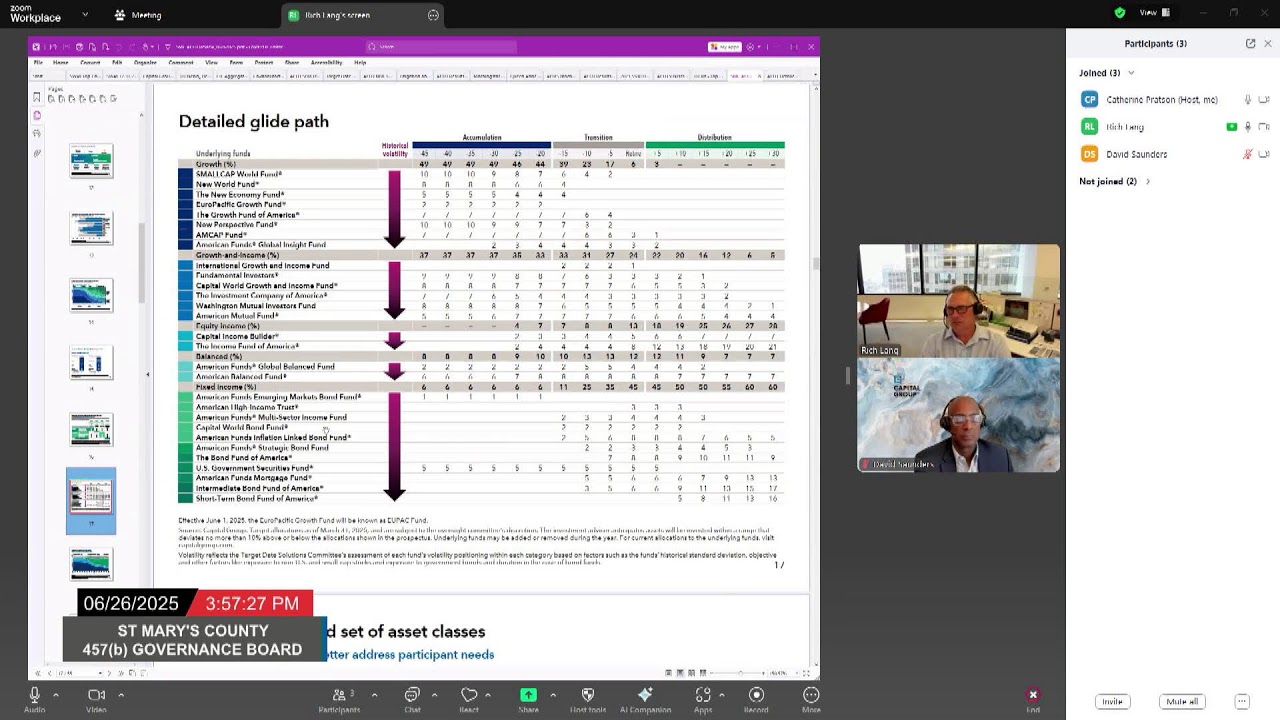Click the green encryption shield icon
This screenshot has height=720, width=1280.
1119,13
